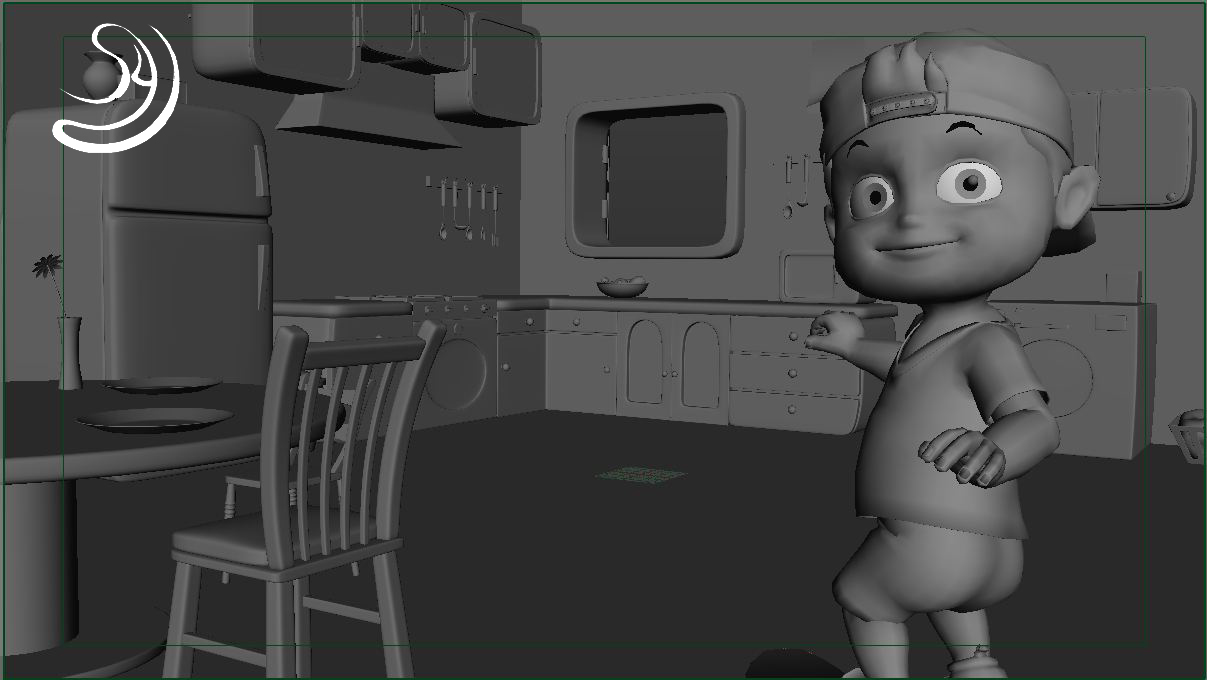Select the plate nearest the flower vase

click(x=163, y=385)
